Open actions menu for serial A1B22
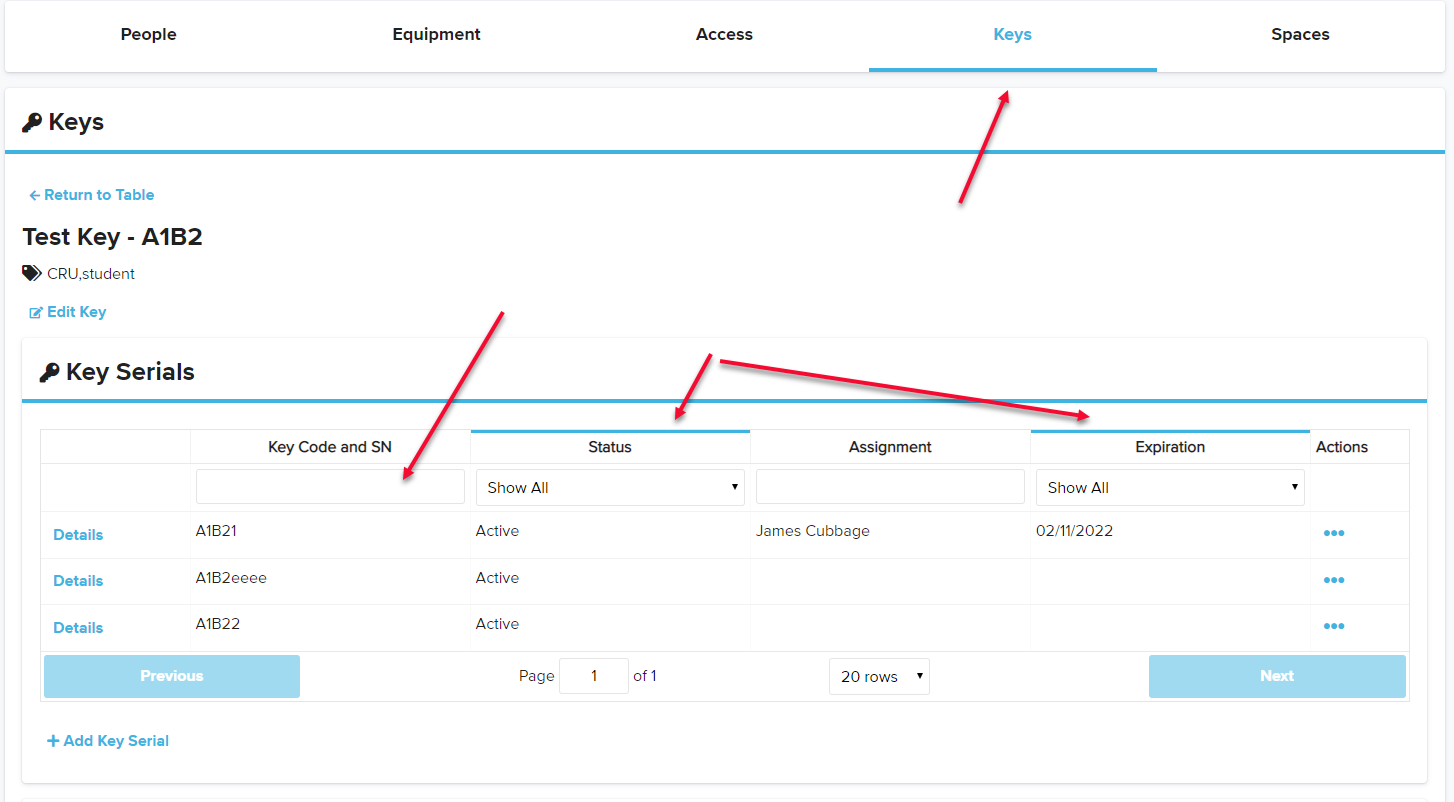The width and height of the screenshot is (1454, 802). point(1333,626)
